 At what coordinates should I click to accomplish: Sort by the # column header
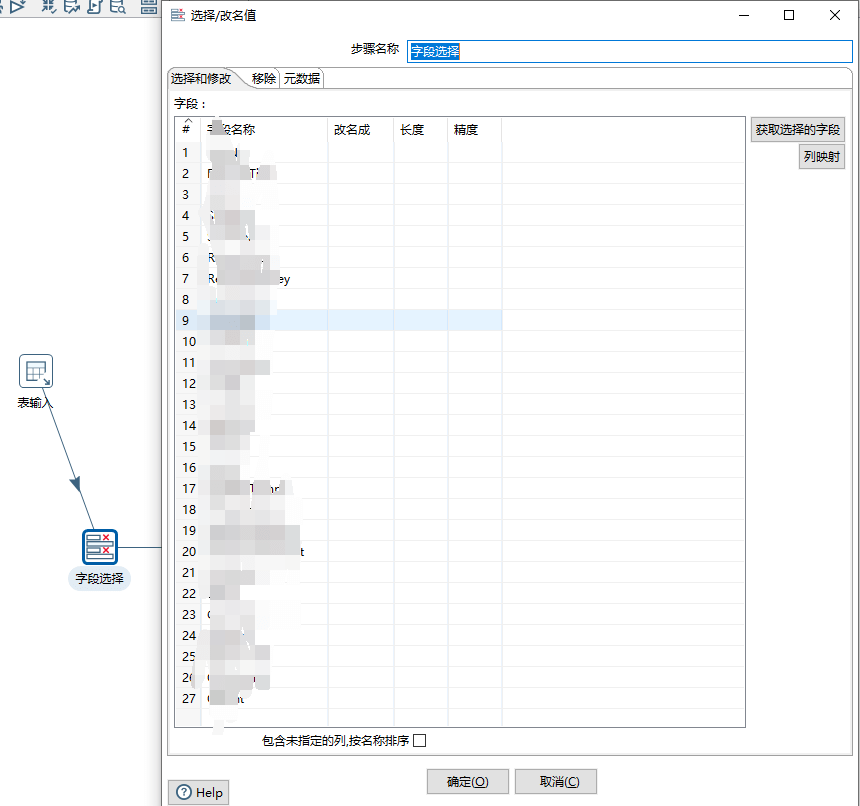coord(187,129)
